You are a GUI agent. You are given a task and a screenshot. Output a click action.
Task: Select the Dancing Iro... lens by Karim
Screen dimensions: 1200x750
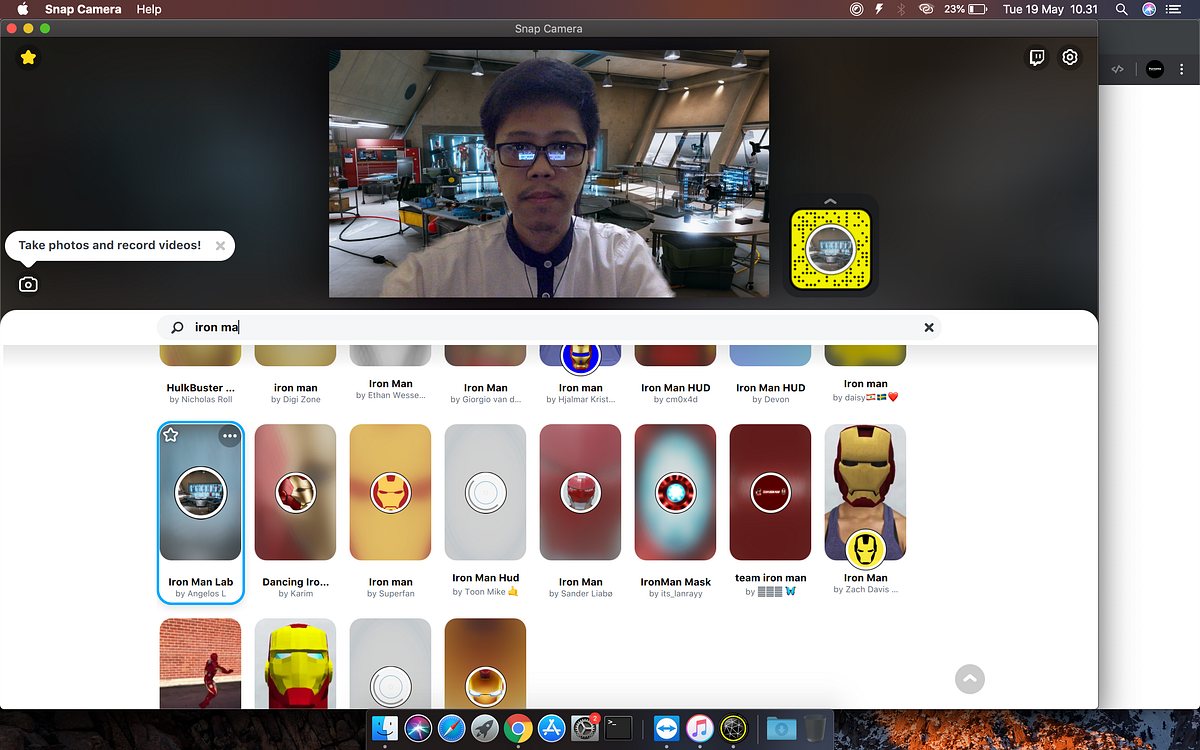point(296,511)
